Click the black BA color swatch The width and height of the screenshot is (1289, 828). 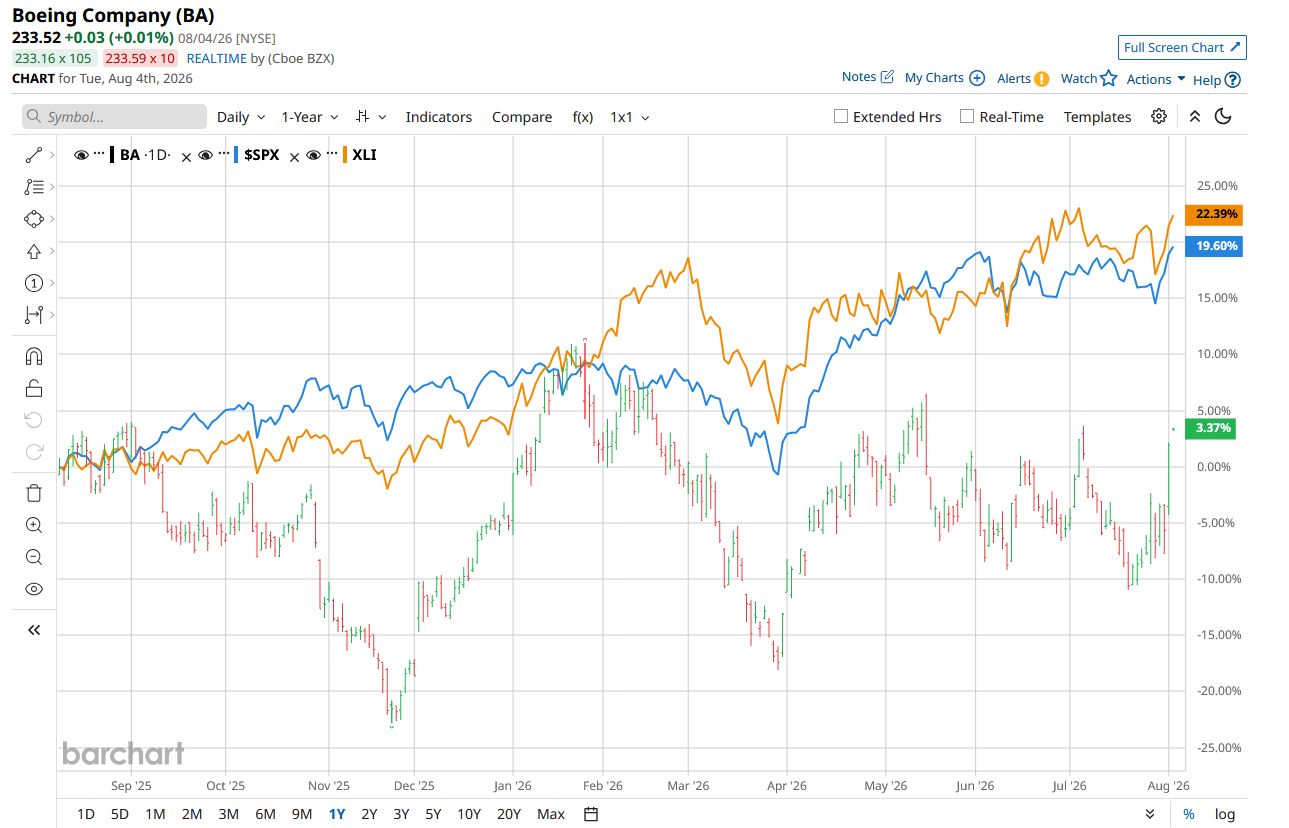[x=113, y=155]
